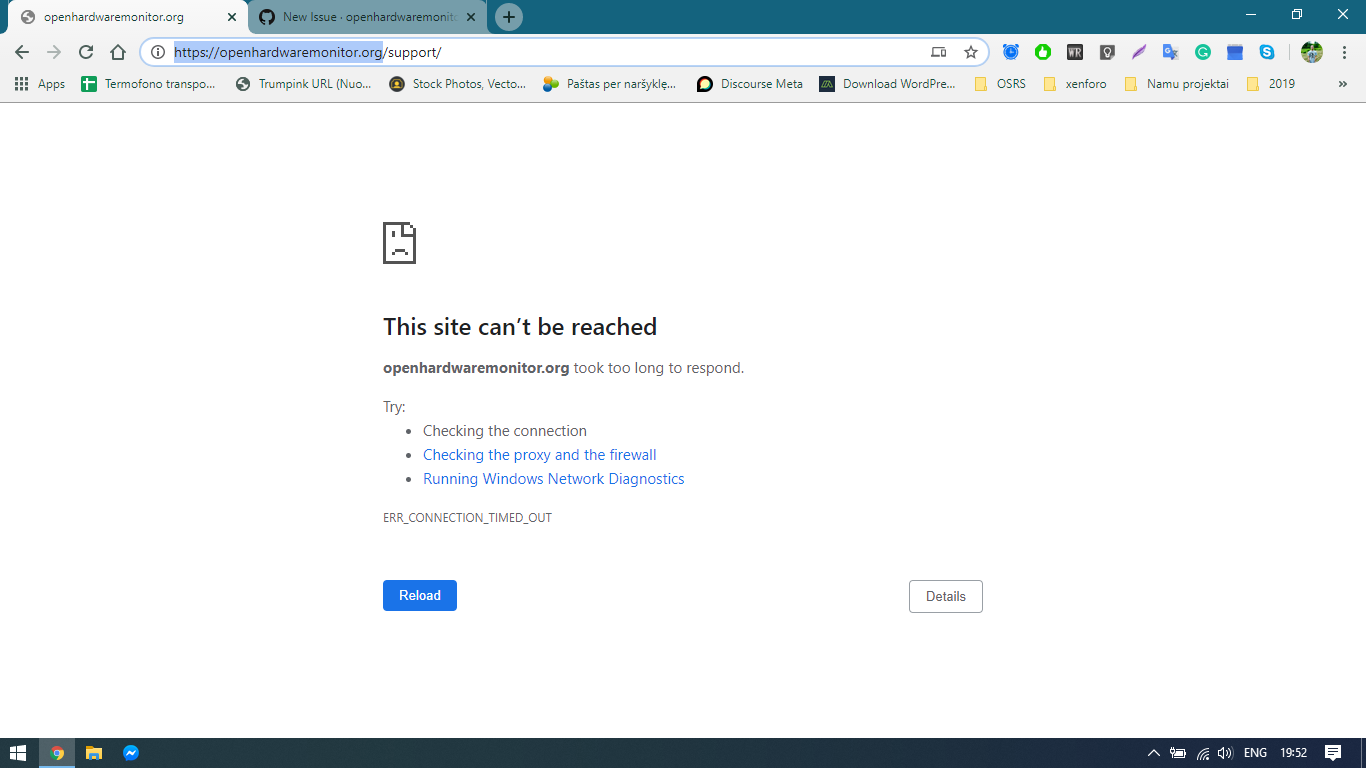Open the Skype extension

(x=1267, y=52)
